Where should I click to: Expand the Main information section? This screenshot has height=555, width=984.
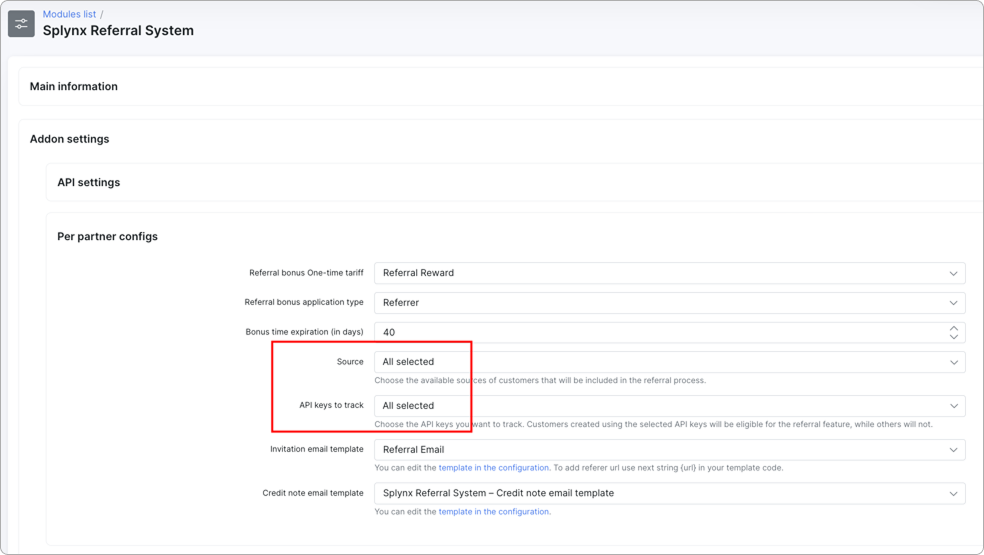(73, 87)
